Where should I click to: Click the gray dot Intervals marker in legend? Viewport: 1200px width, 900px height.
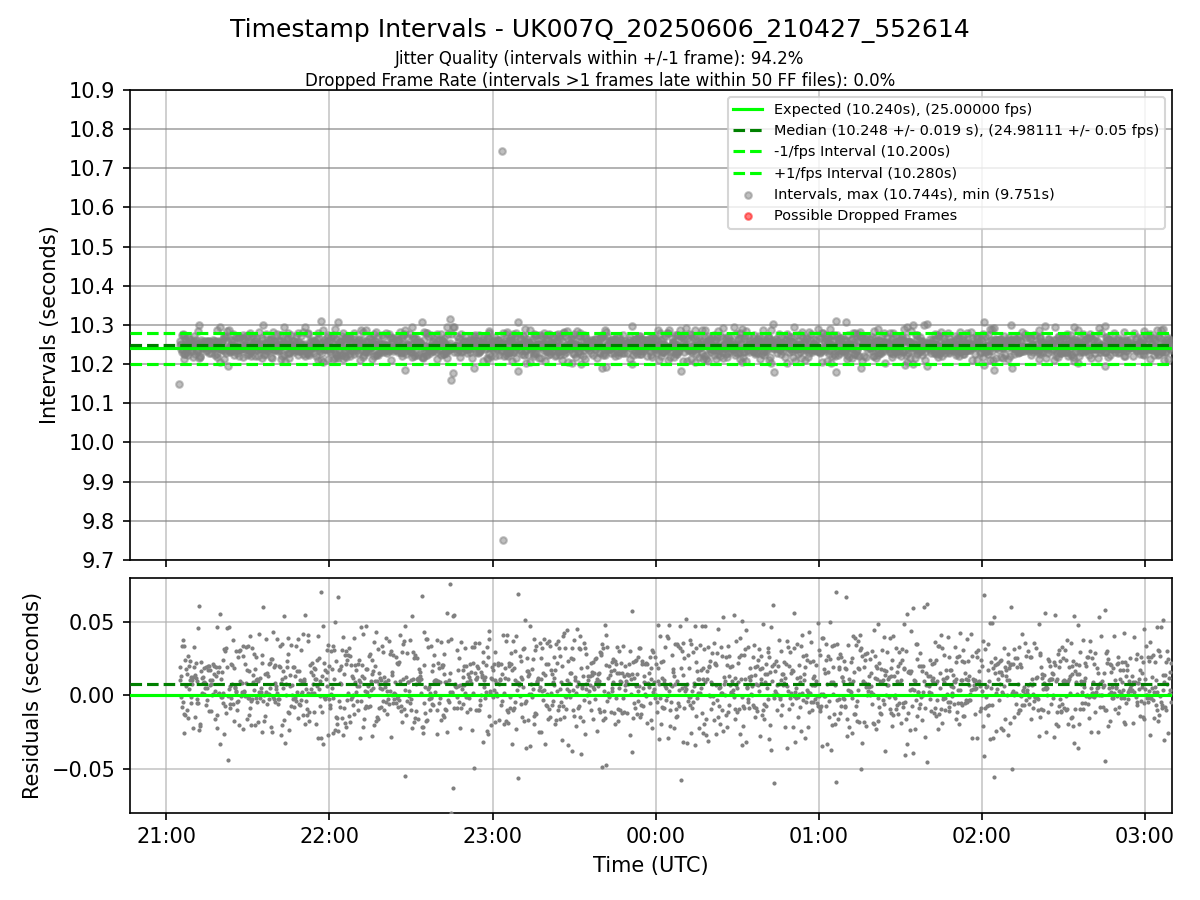click(748, 195)
